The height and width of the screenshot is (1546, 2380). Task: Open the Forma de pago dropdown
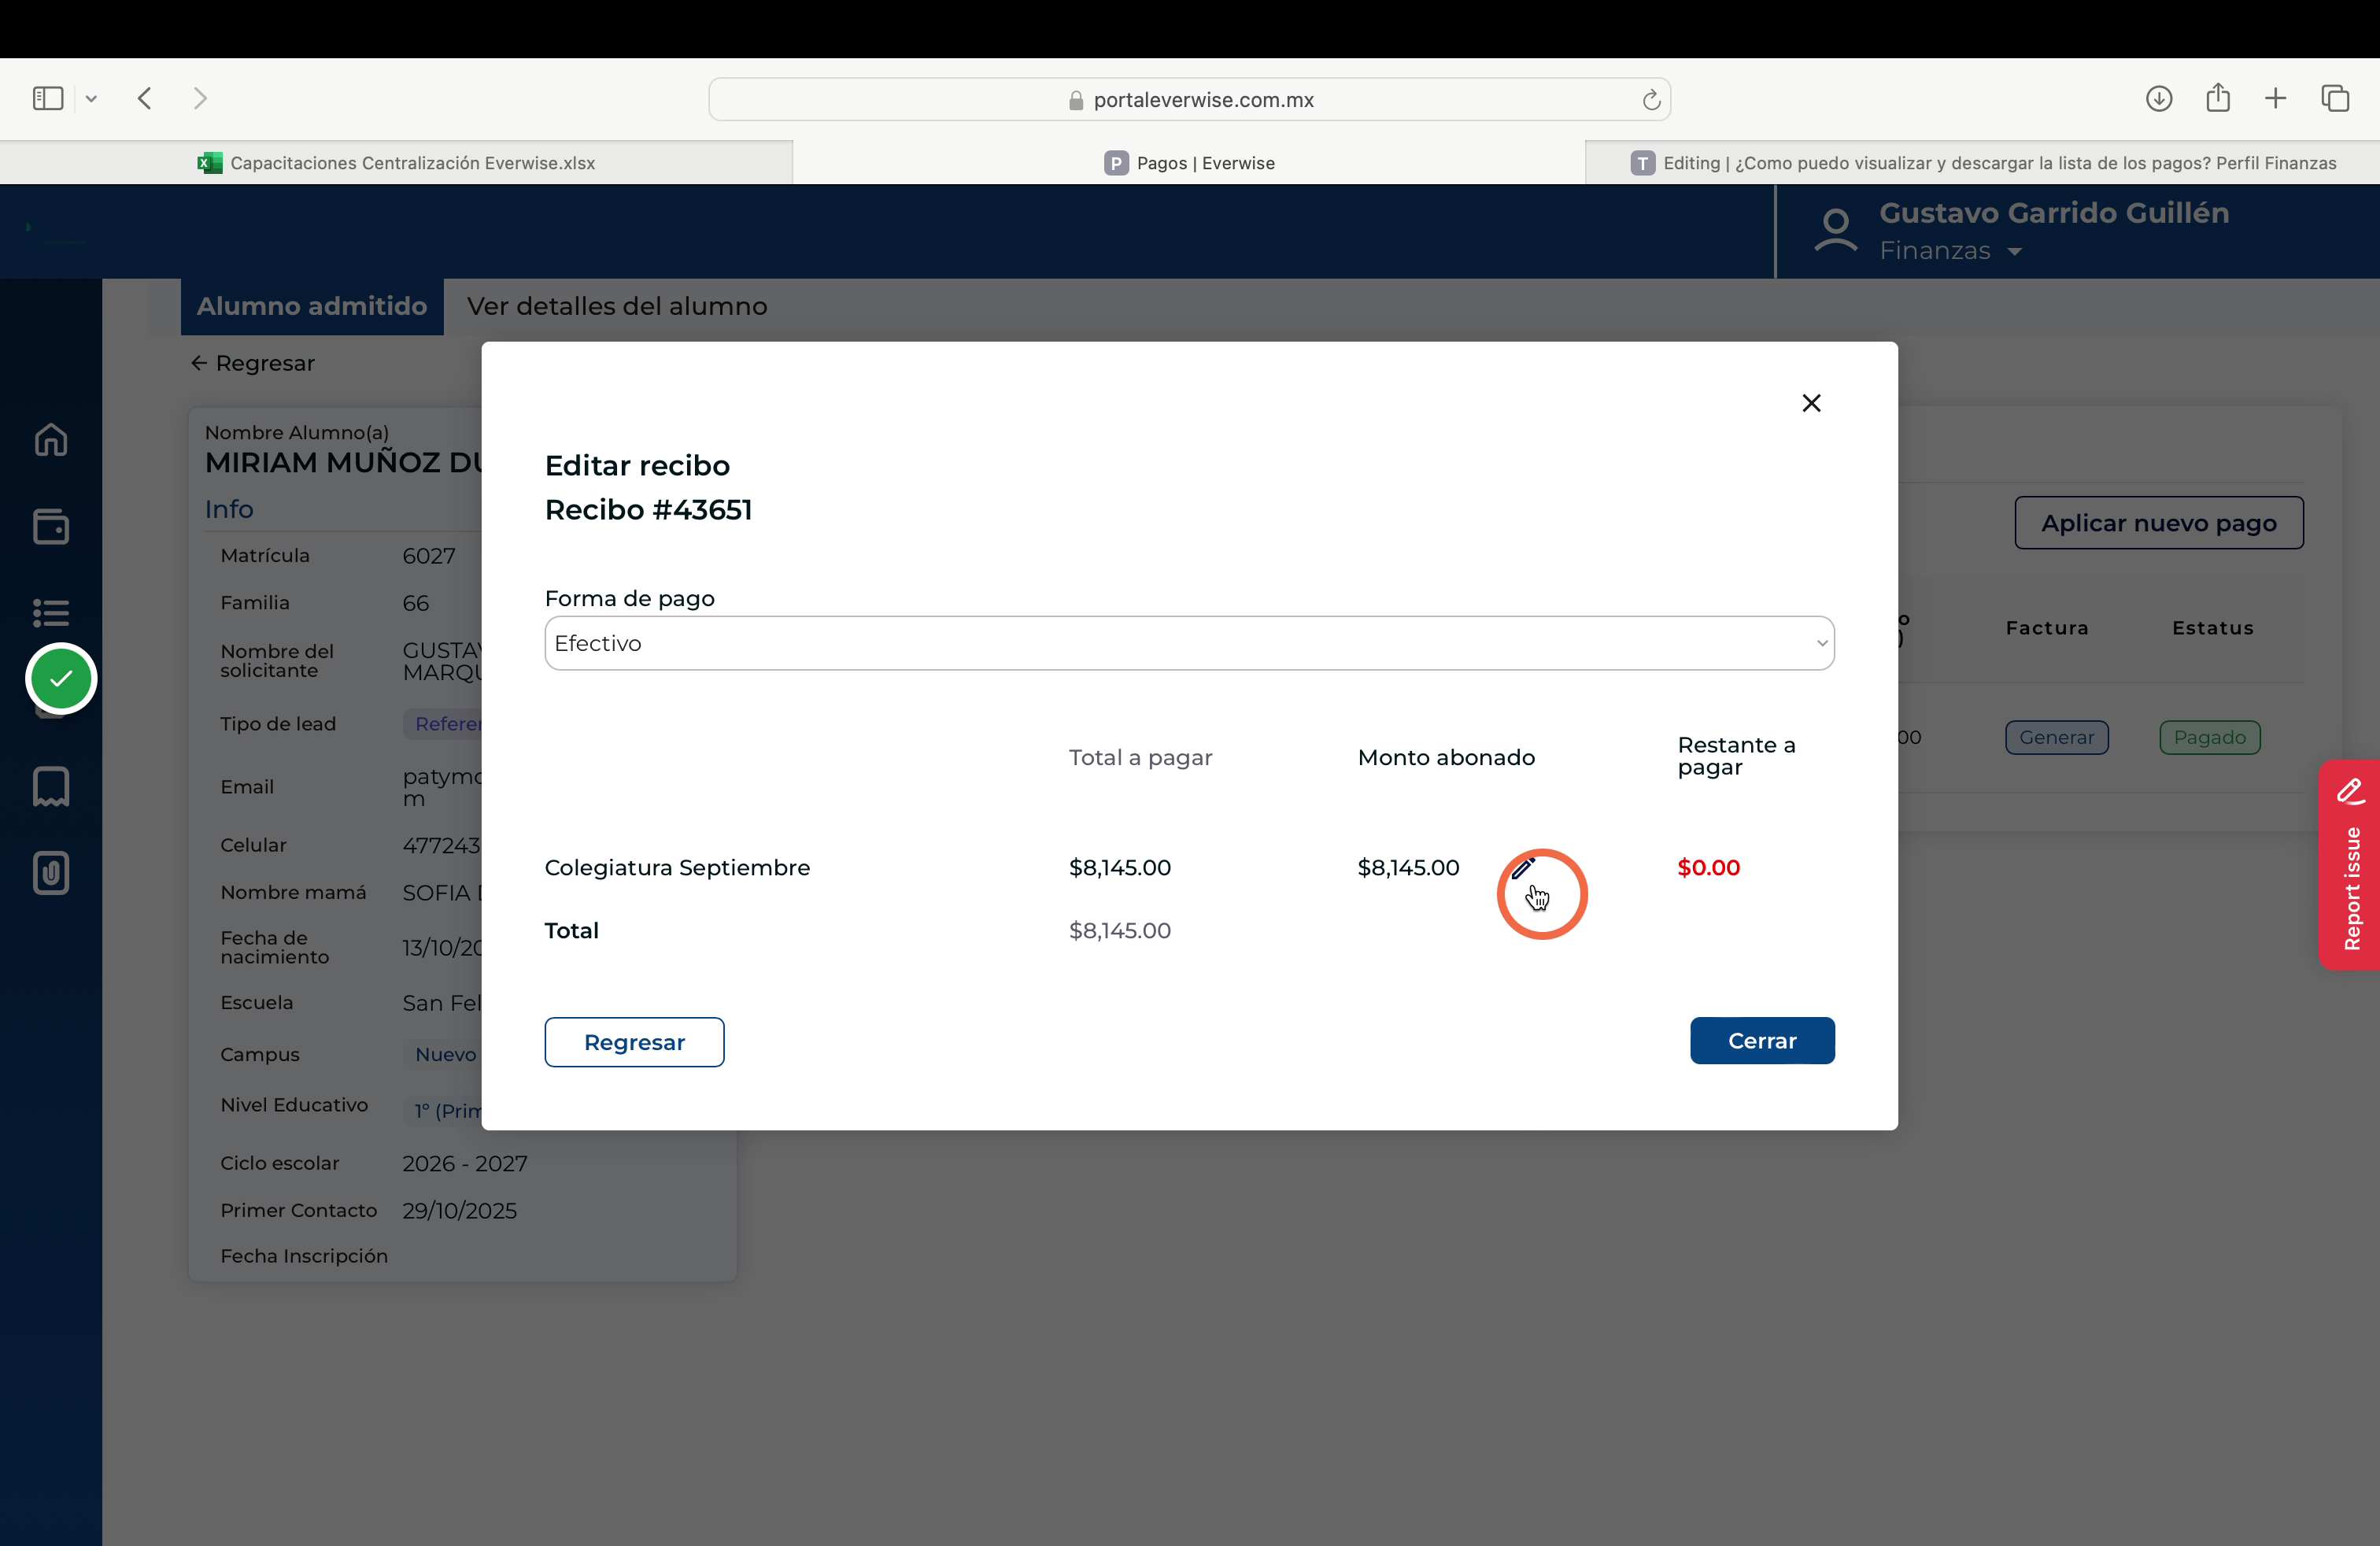1189,643
